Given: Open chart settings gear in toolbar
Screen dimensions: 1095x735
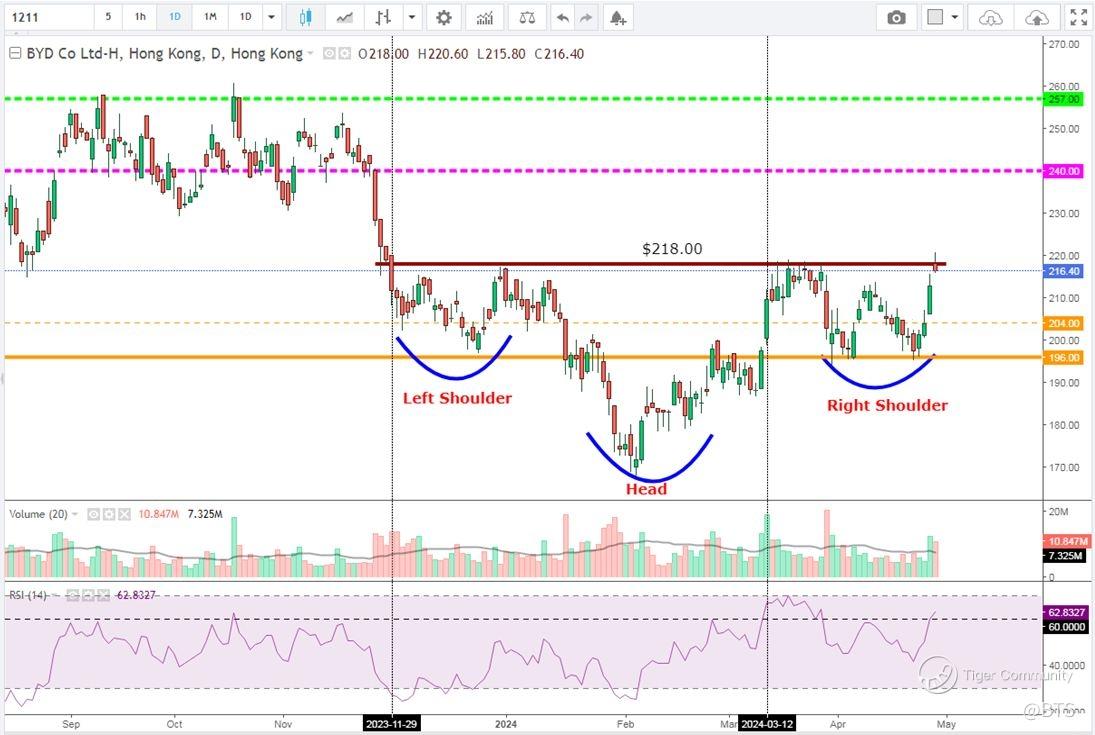Looking at the screenshot, I should tap(443, 17).
